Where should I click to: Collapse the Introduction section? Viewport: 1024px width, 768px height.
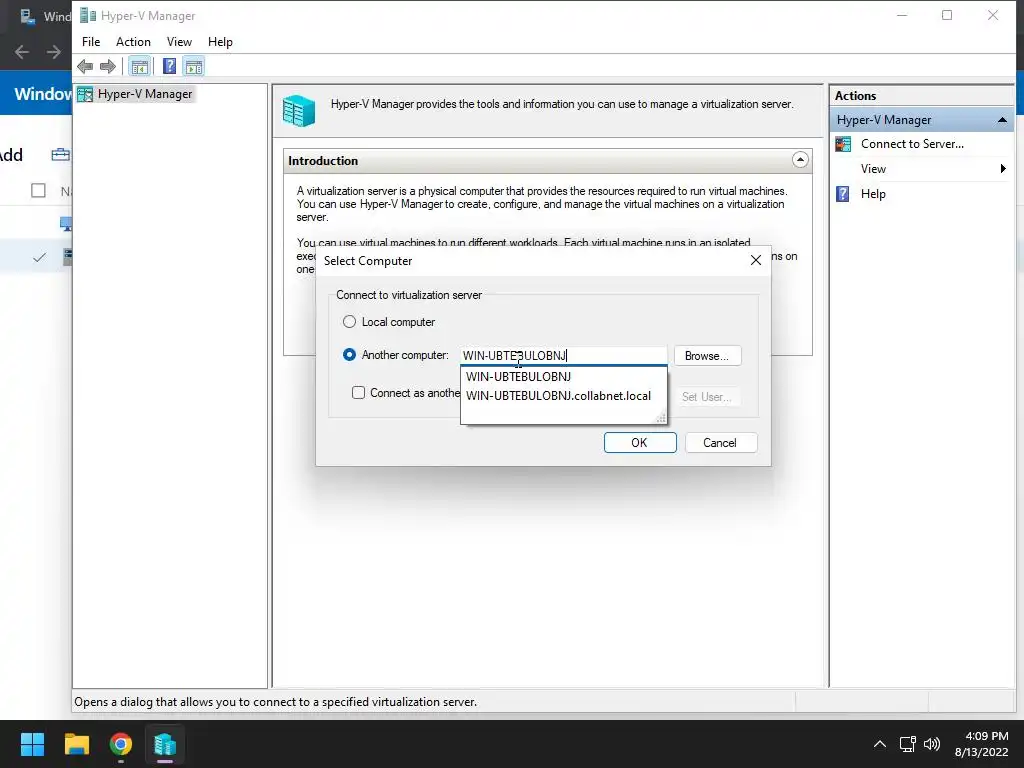(x=800, y=160)
